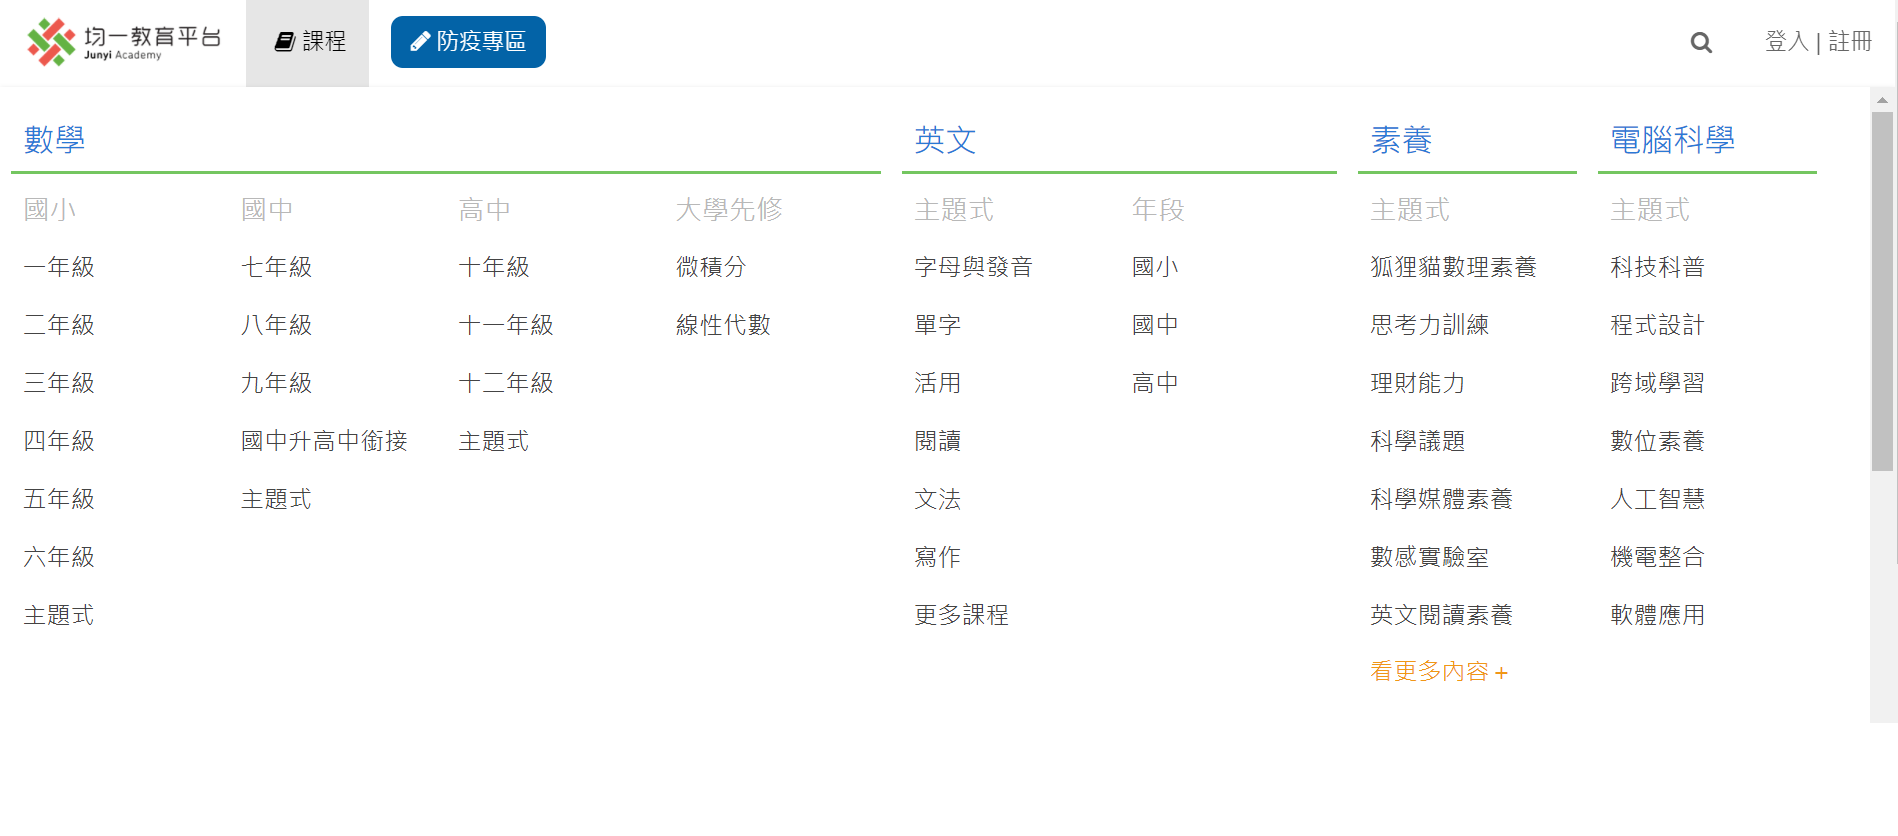Open 跨域學習 course

click(x=1657, y=383)
